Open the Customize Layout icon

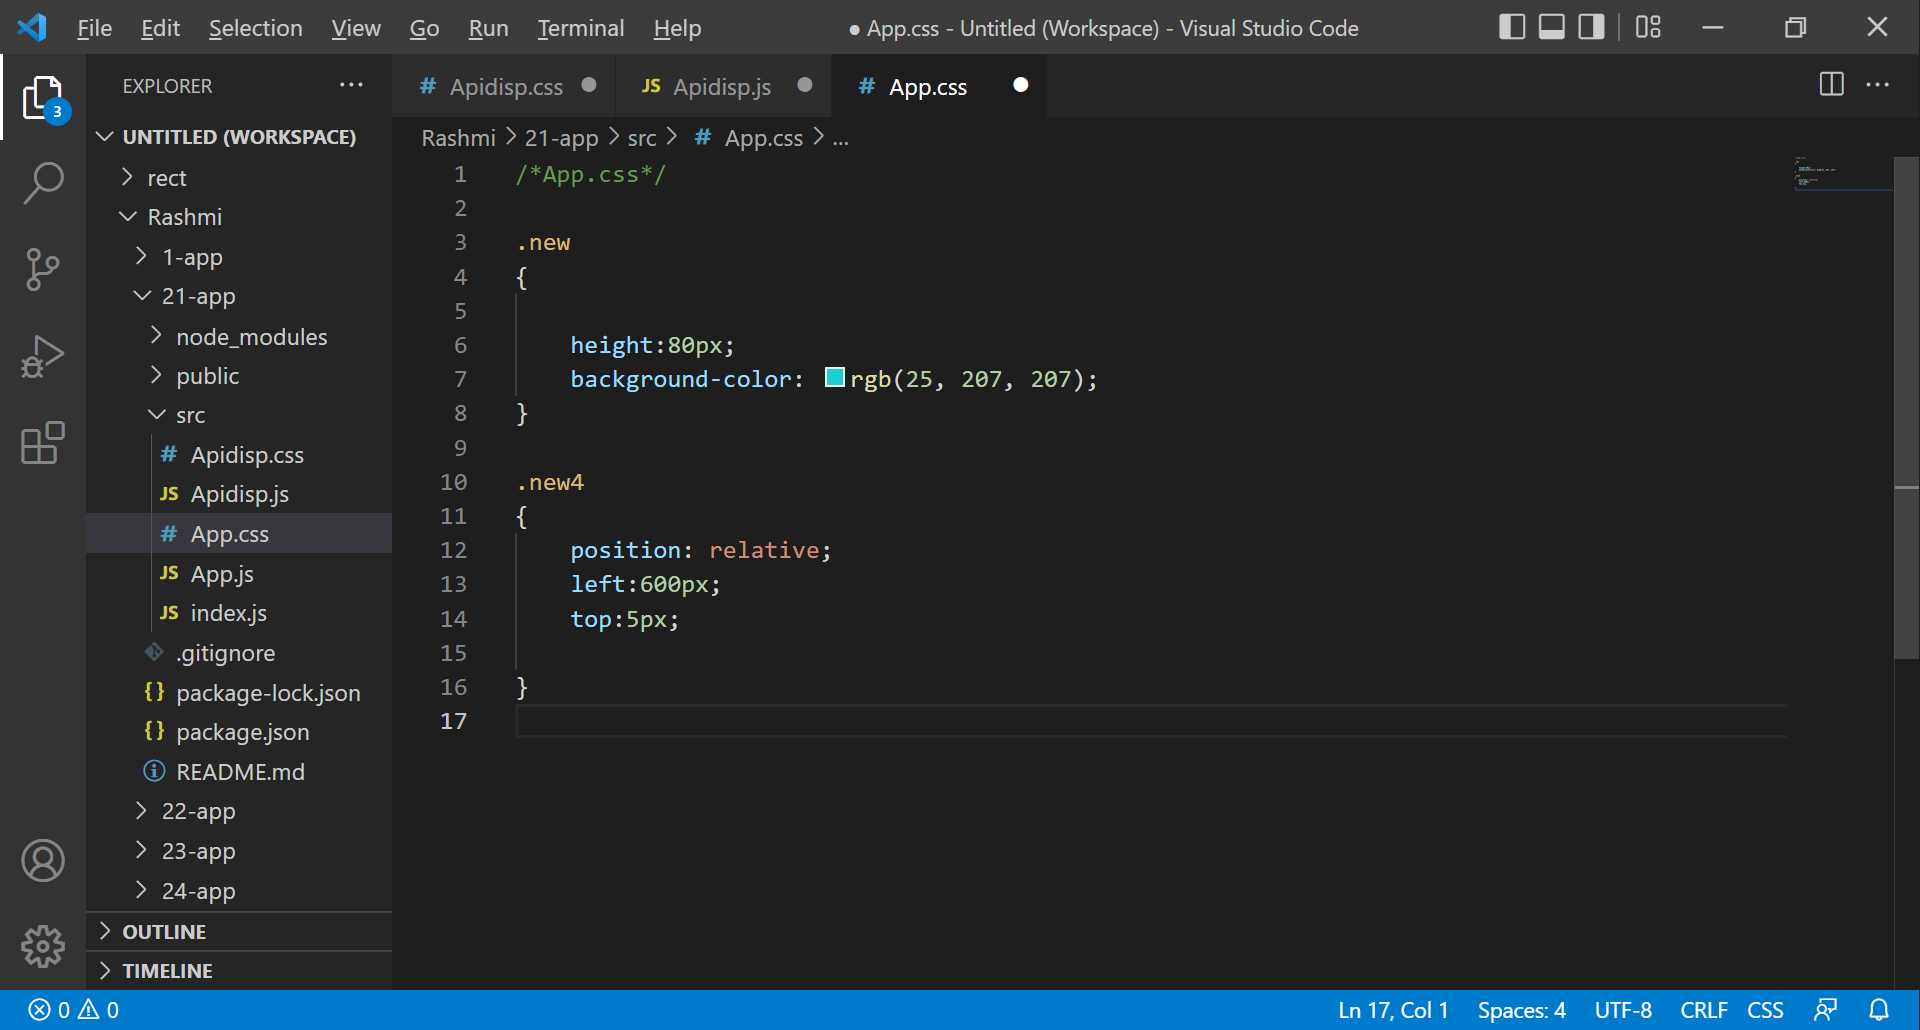pos(1648,27)
